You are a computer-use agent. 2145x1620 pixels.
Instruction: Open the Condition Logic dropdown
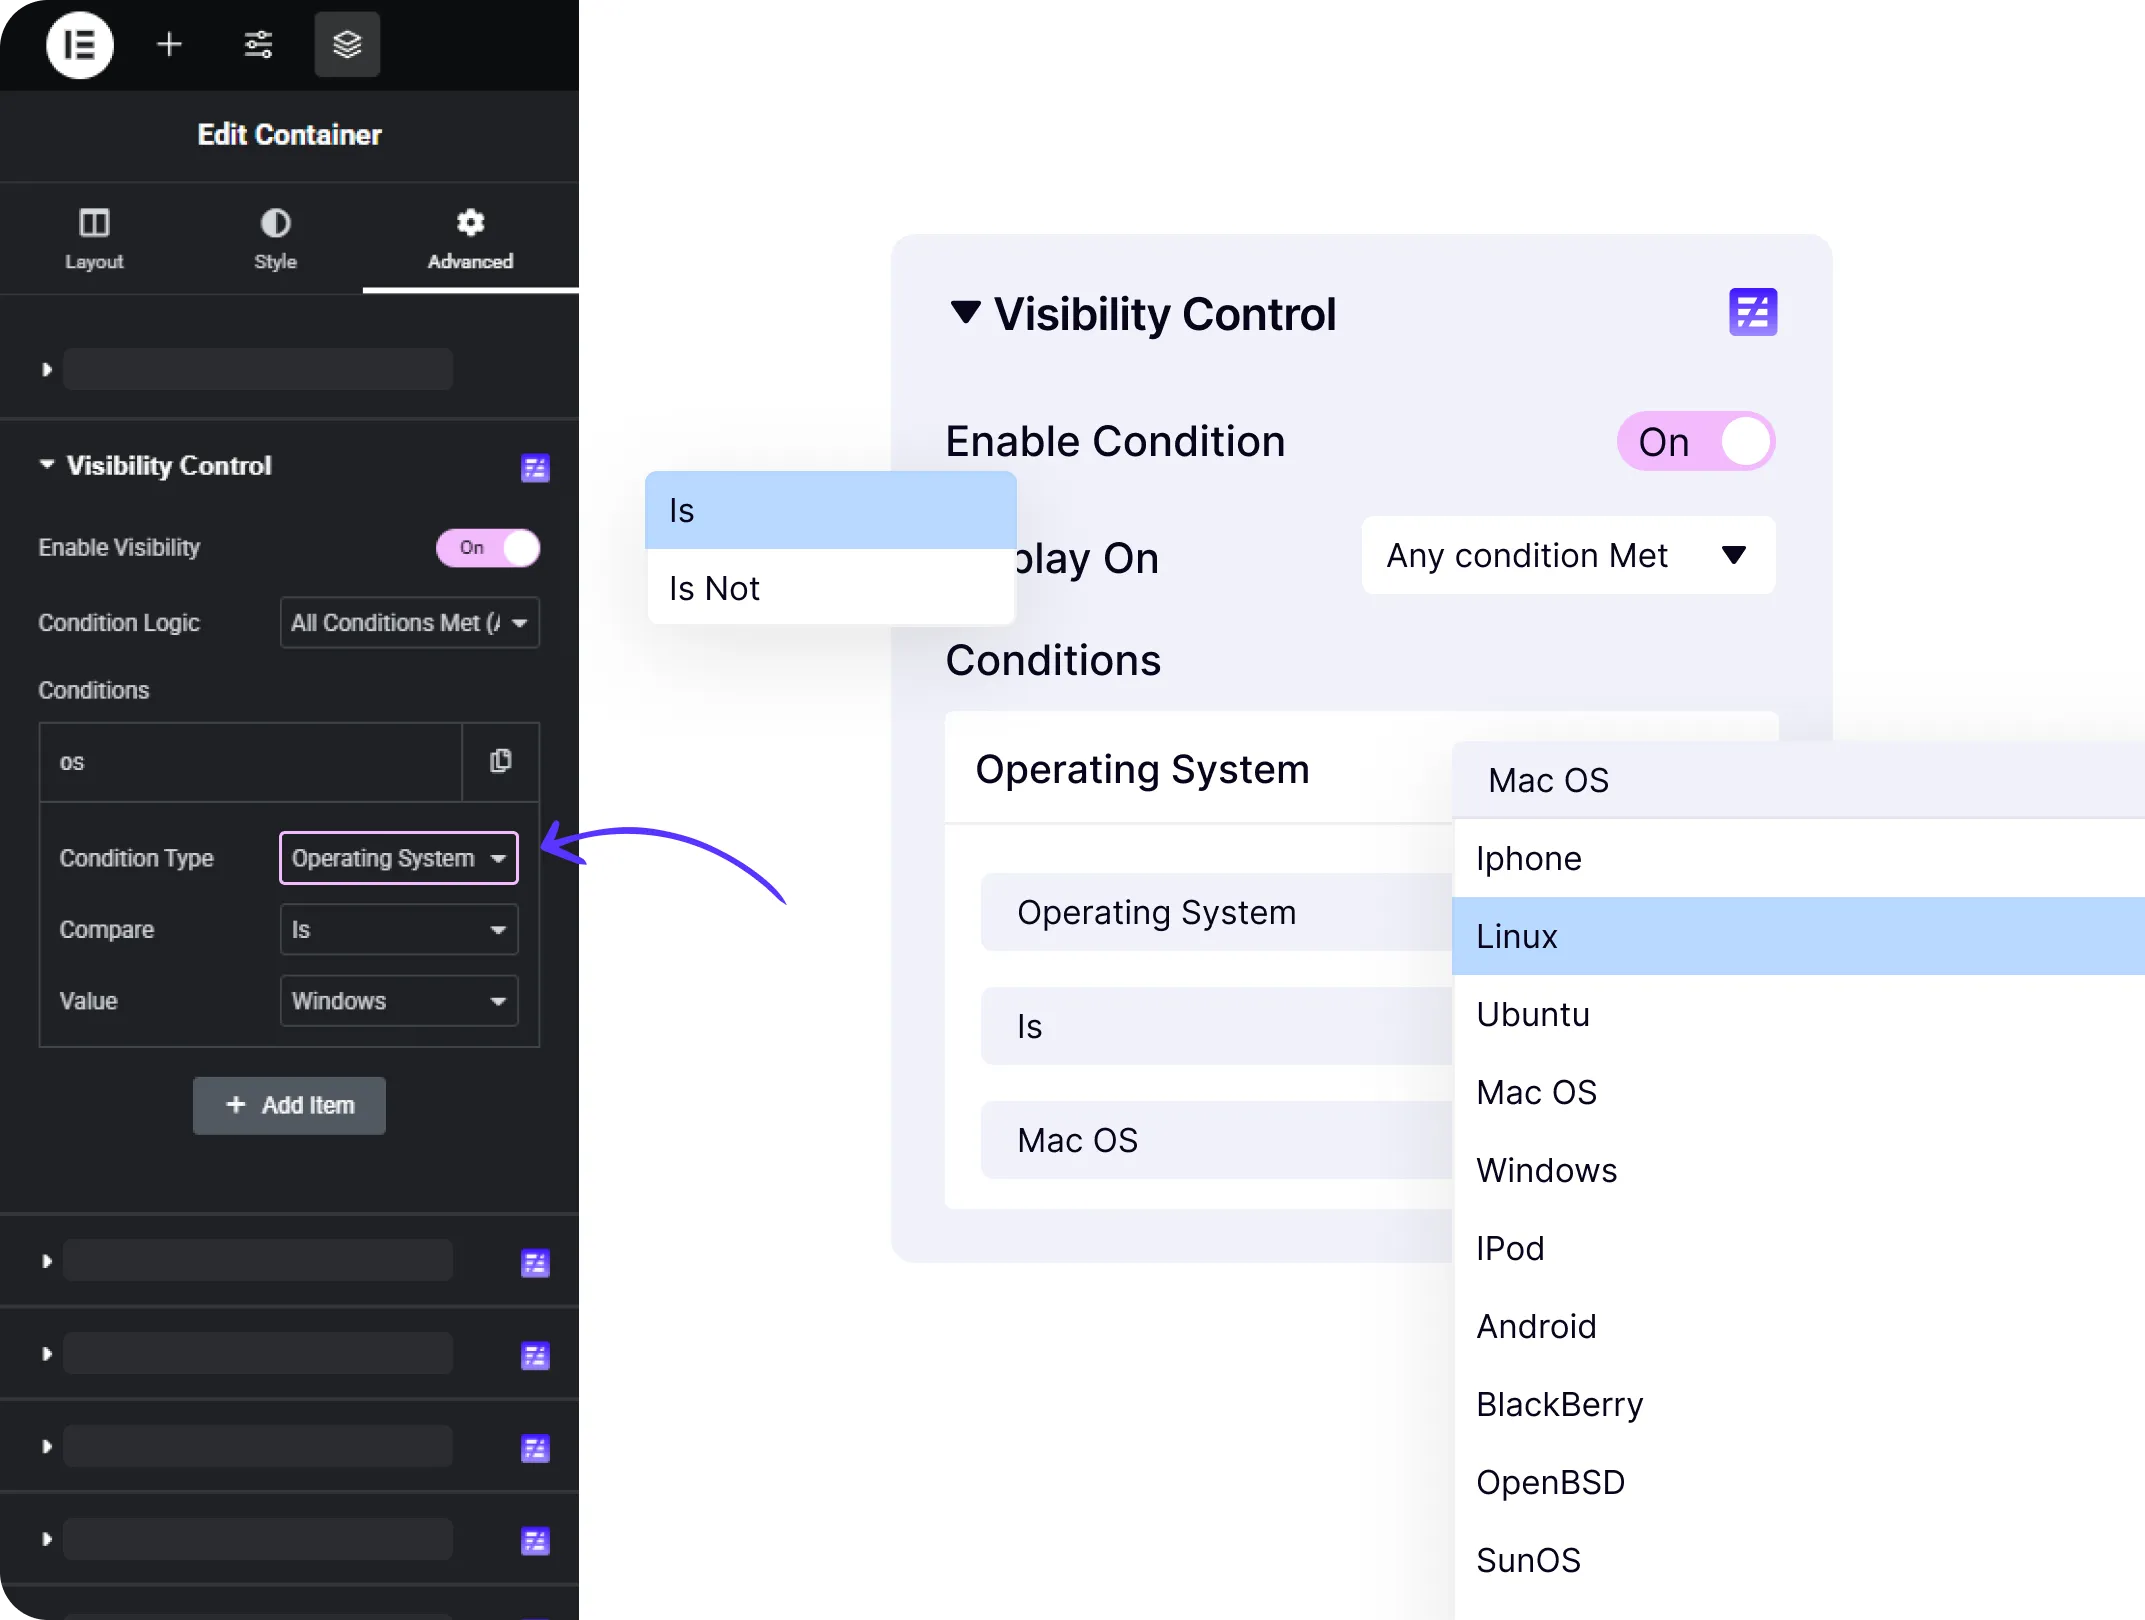410,622
